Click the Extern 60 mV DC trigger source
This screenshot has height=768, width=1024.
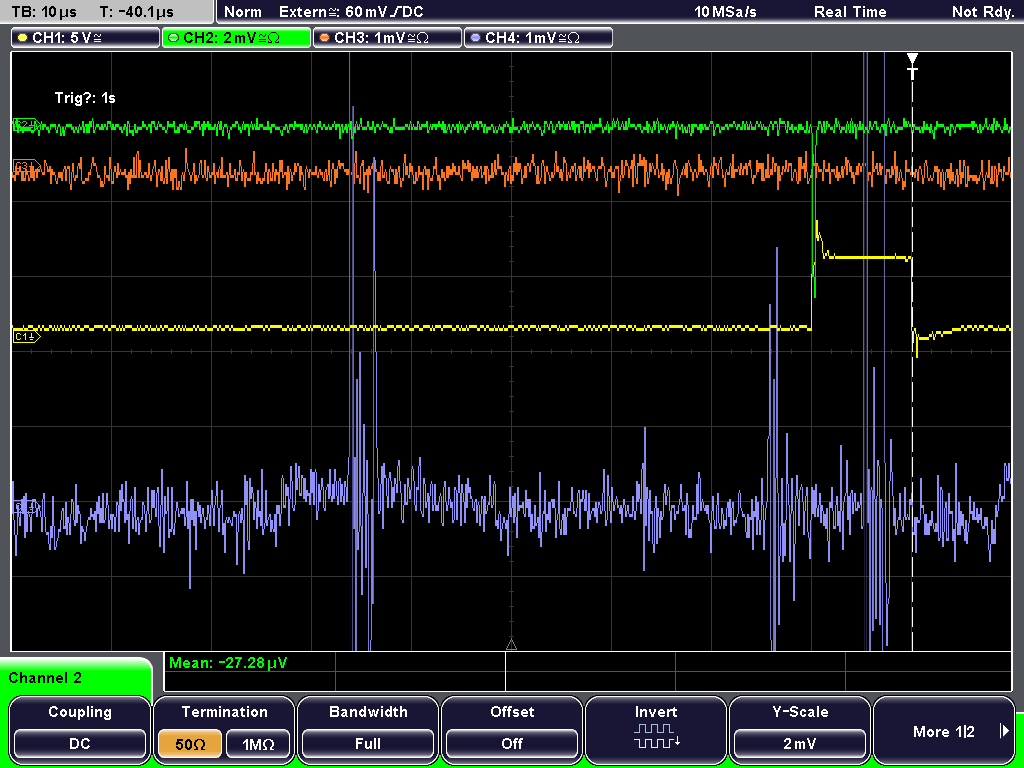click(x=351, y=12)
